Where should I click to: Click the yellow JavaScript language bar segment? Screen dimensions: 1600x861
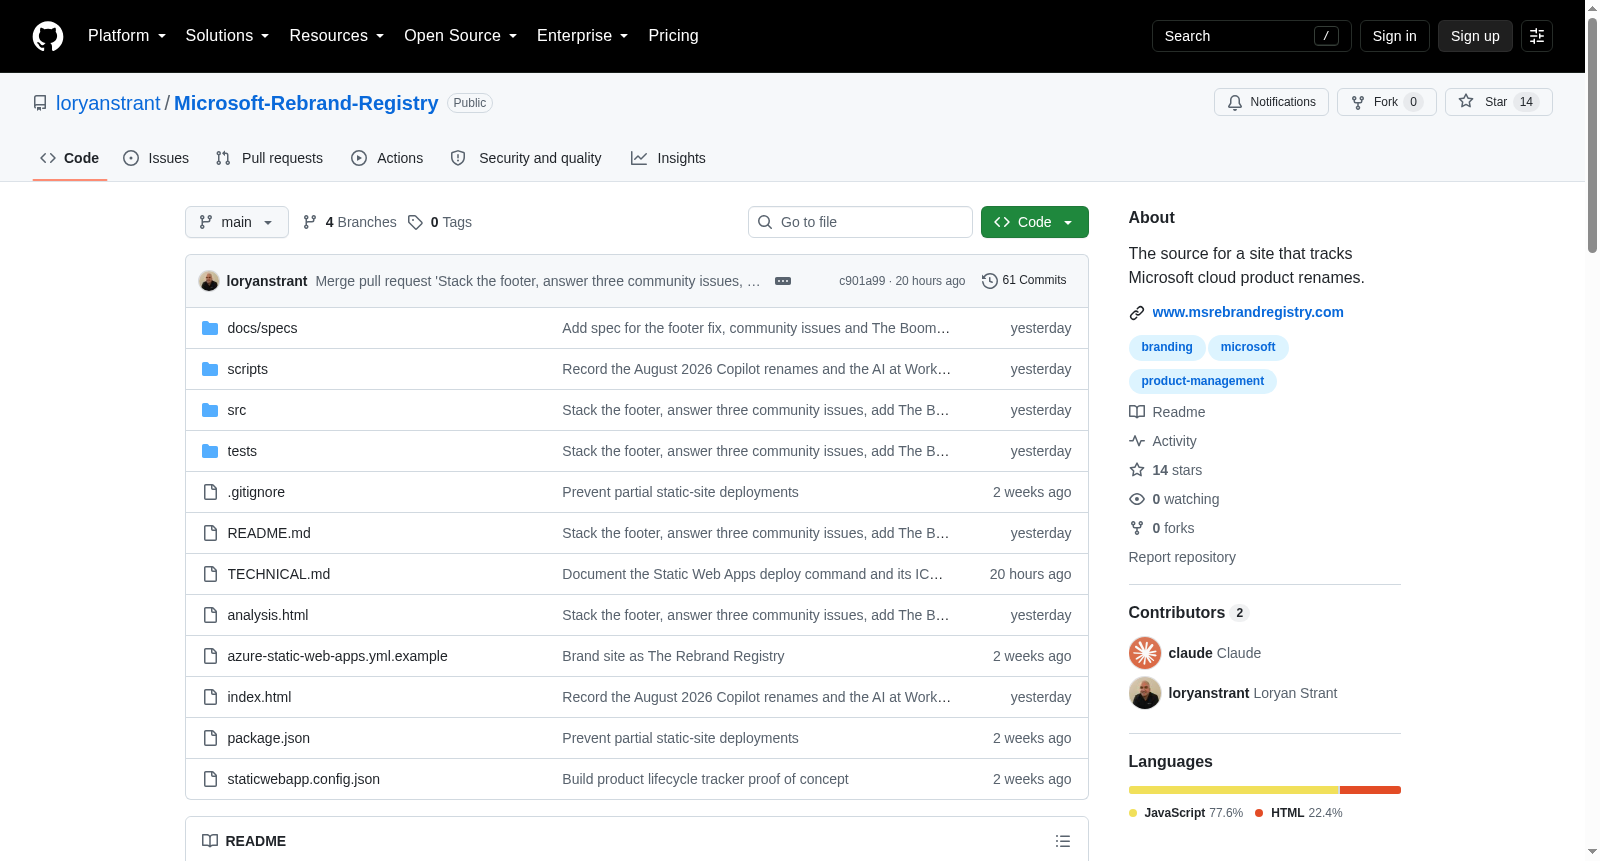1234,790
